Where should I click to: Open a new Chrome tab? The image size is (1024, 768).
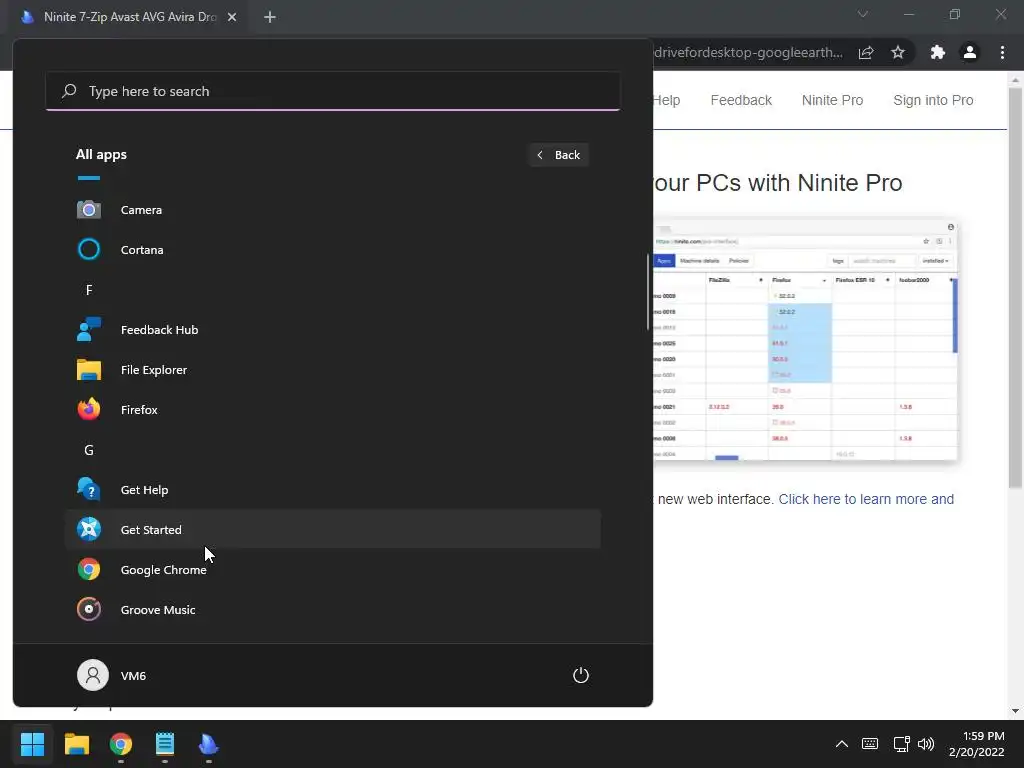pos(270,17)
